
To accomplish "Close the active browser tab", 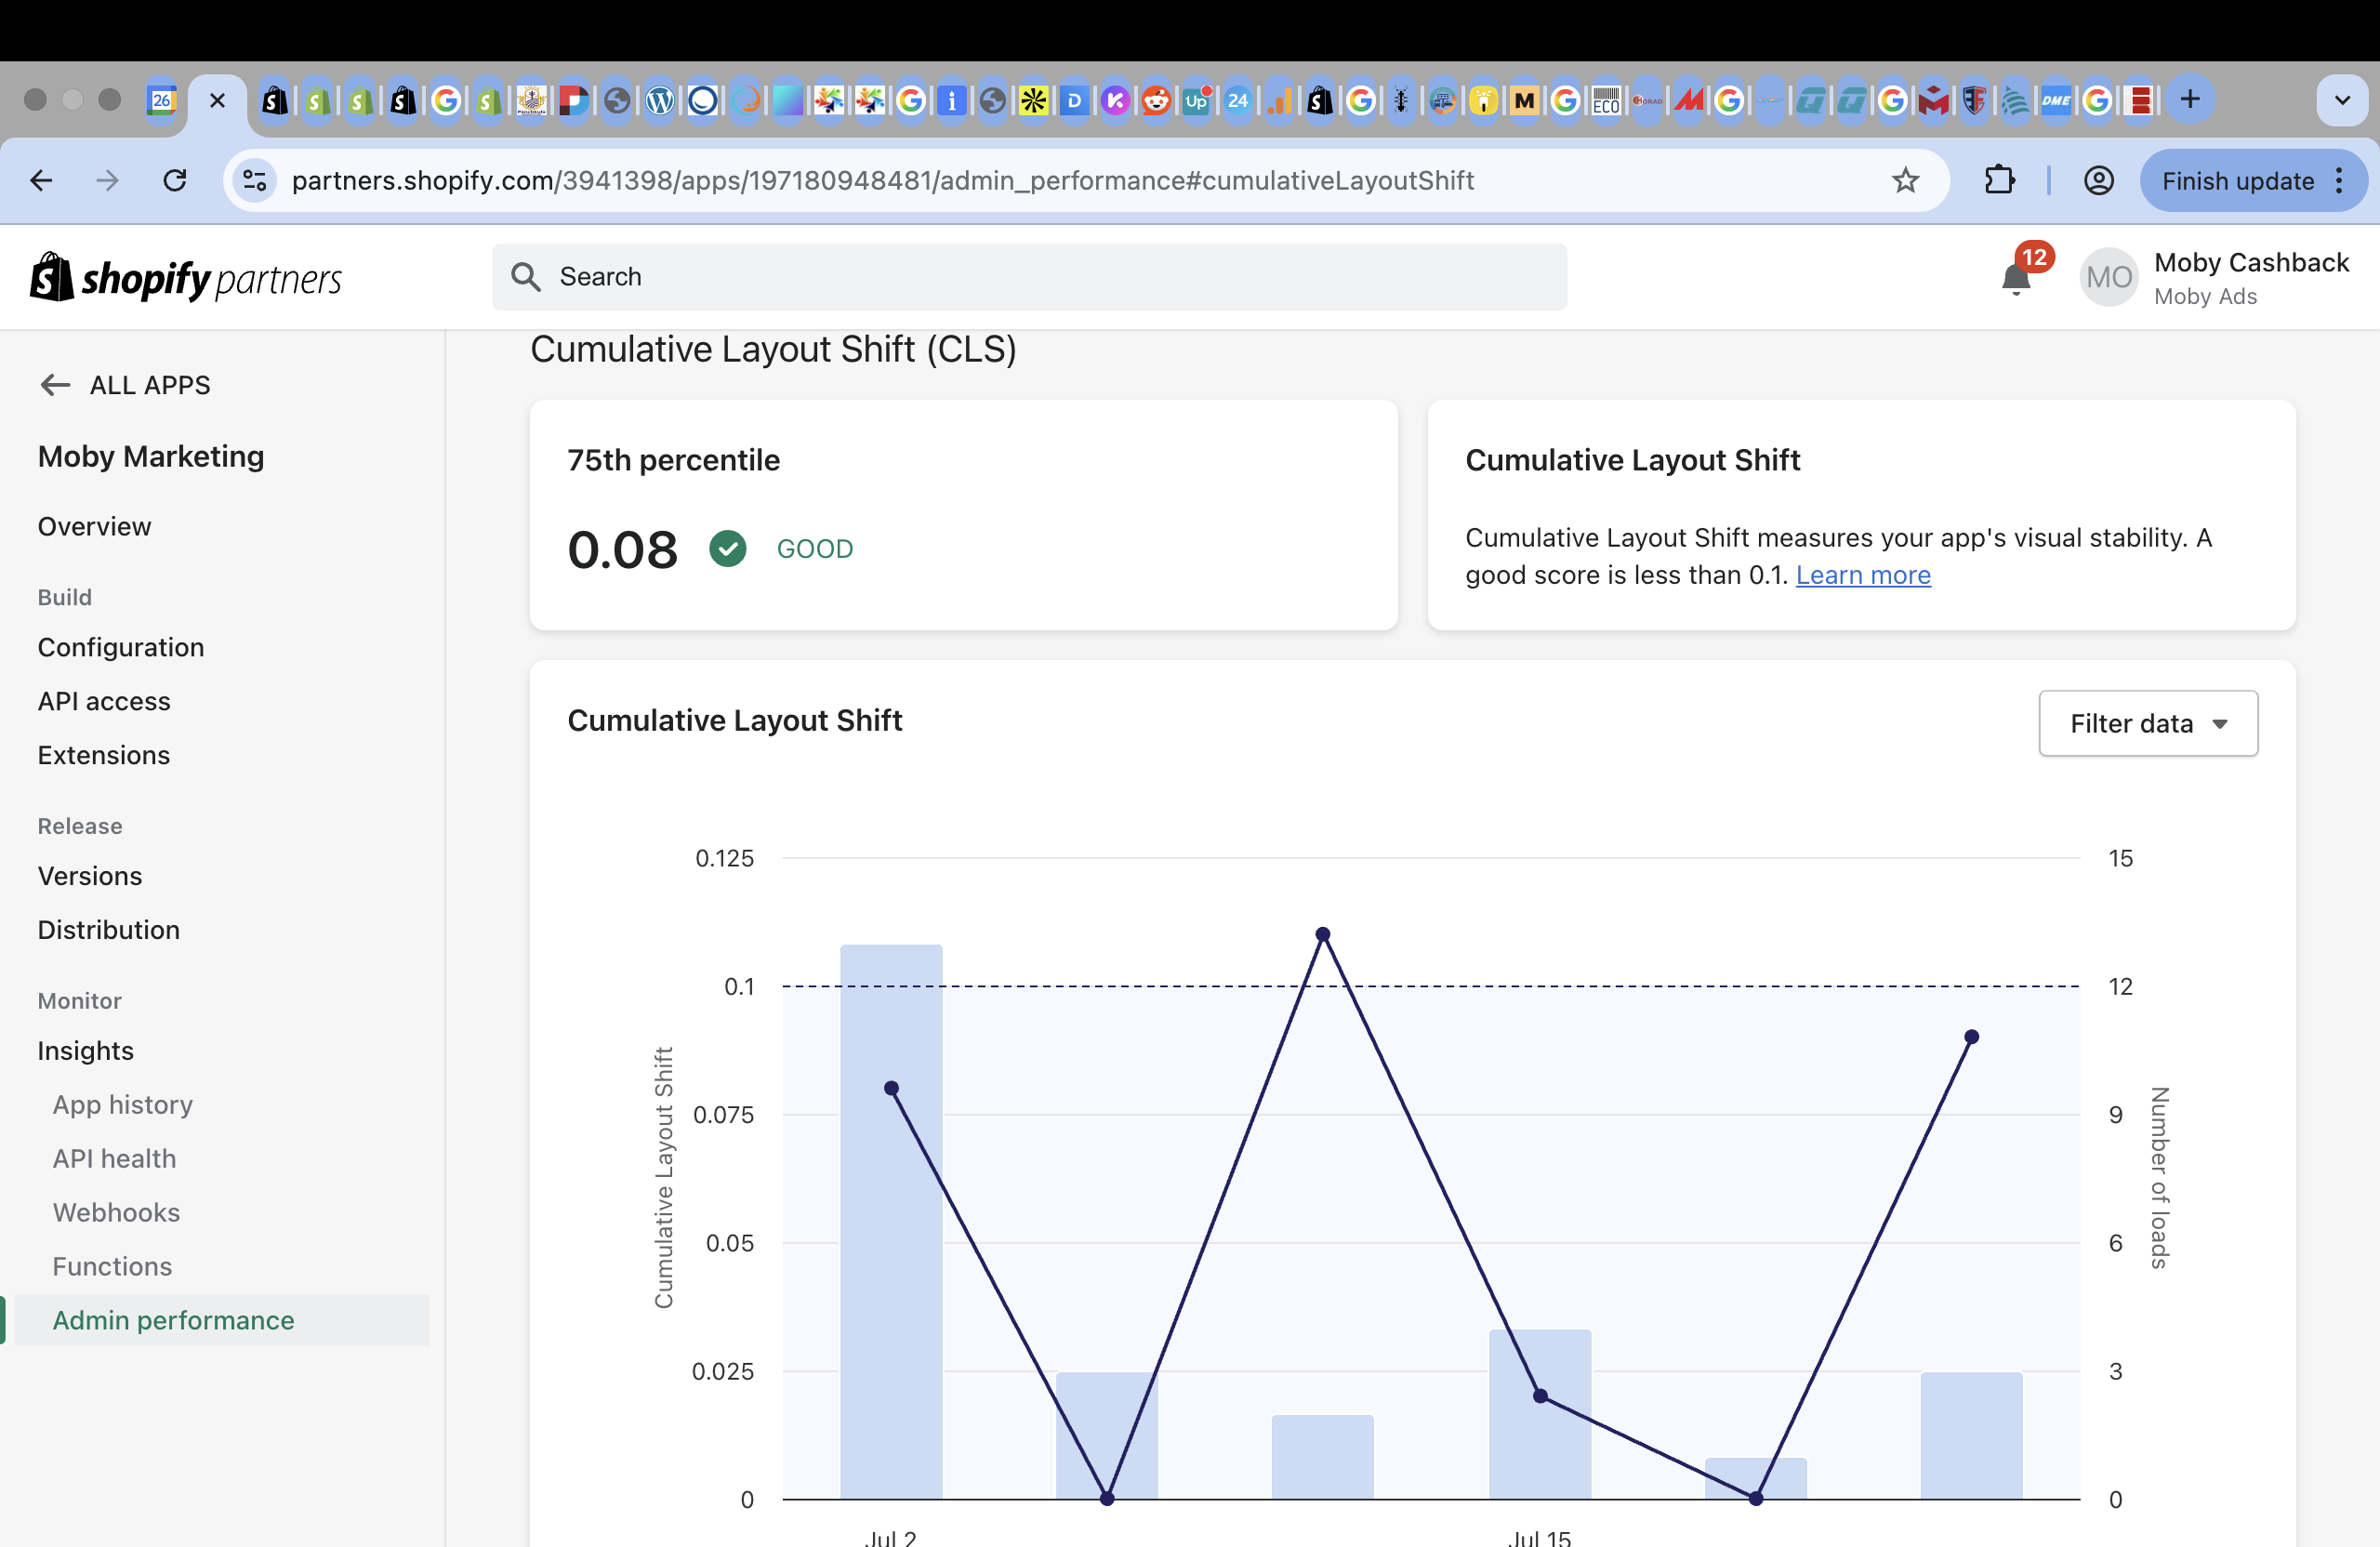I will click(x=217, y=100).
